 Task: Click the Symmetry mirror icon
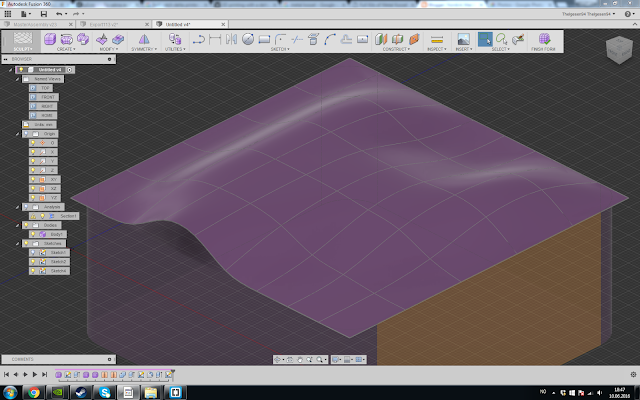144,39
